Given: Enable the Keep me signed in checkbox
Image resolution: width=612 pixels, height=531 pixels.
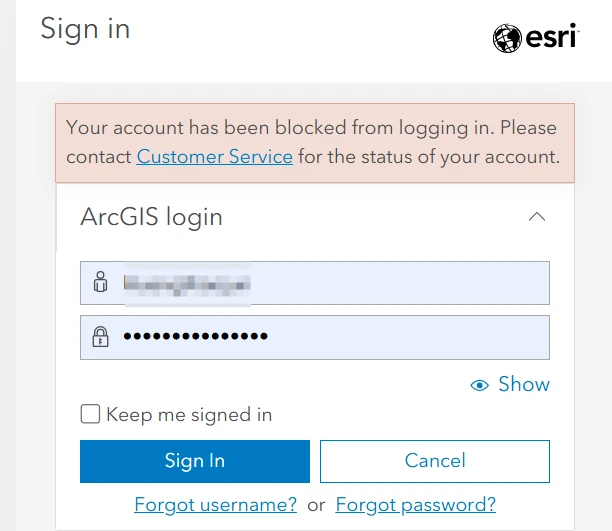Looking at the screenshot, I should [90, 414].
